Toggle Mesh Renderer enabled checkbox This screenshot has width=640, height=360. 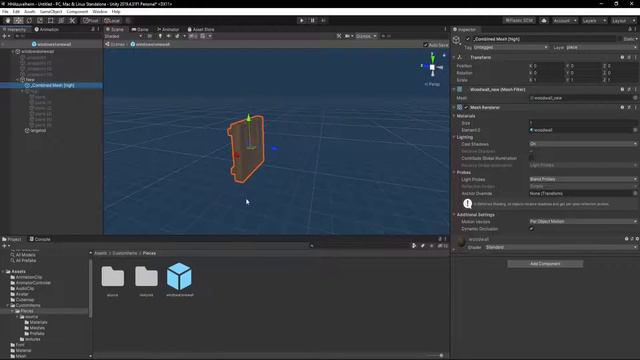point(467,107)
